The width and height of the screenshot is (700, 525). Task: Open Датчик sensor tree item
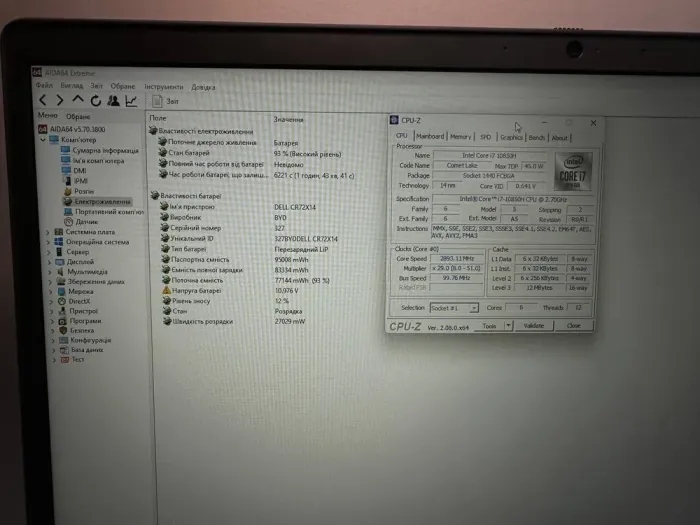click(x=87, y=222)
